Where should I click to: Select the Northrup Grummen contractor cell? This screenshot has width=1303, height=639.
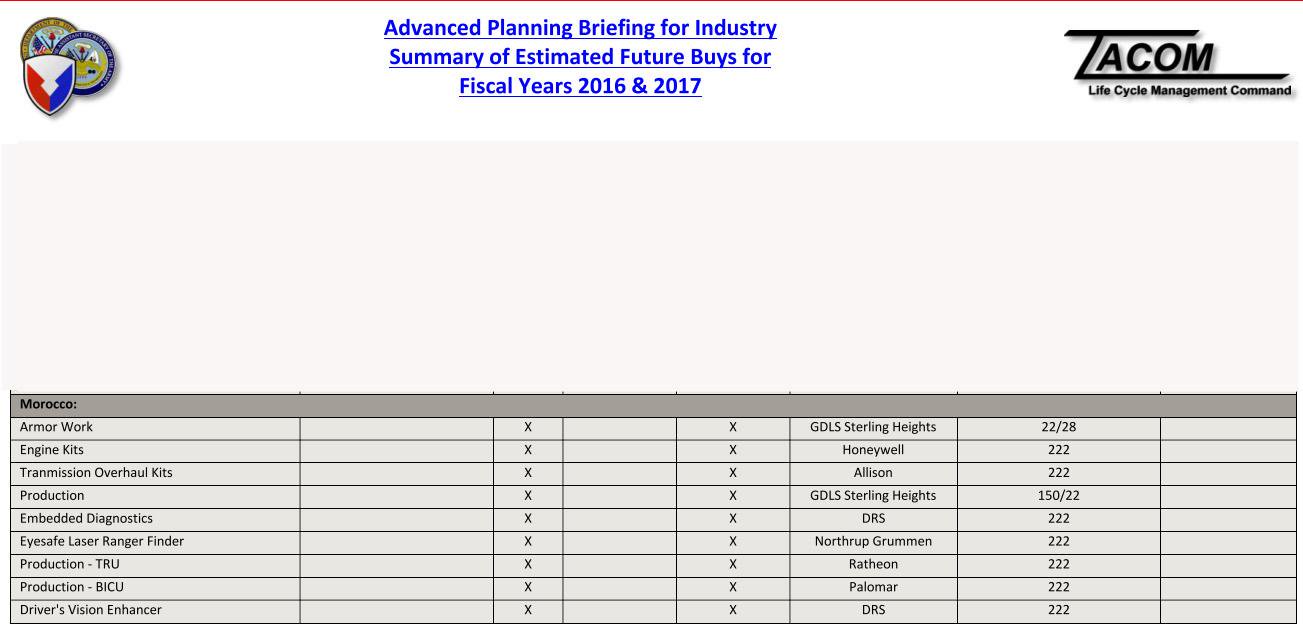pos(873,541)
